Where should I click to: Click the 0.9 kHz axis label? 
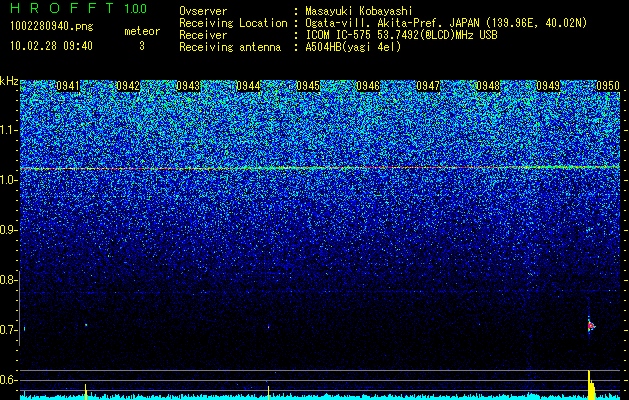tap(8, 230)
